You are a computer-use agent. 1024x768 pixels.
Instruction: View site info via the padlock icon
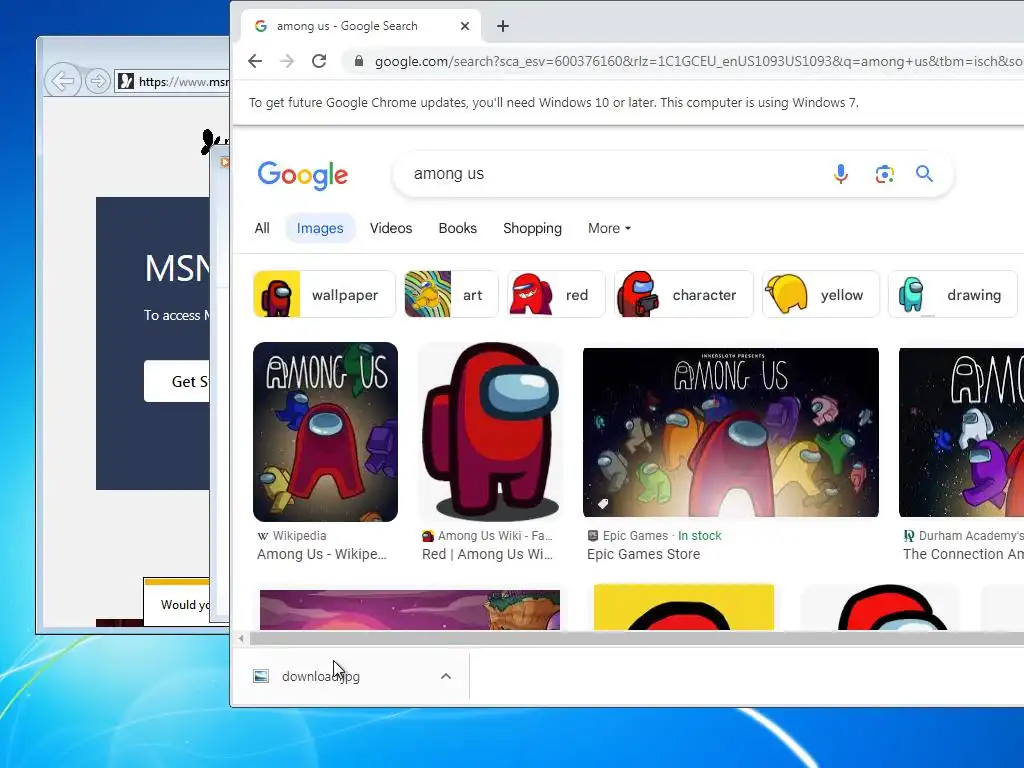(359, 61)
